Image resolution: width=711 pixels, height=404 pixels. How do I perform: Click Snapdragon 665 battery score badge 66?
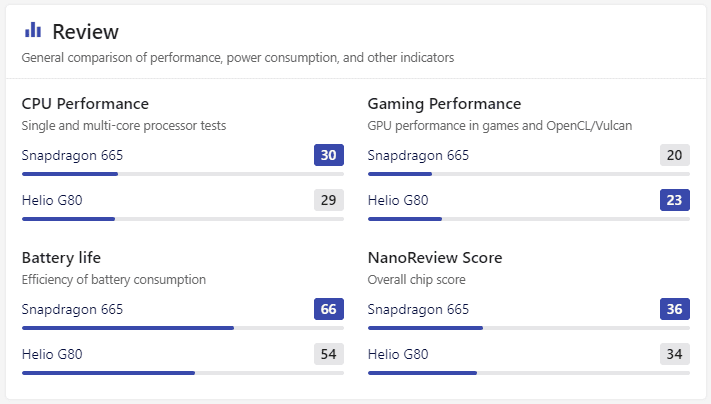(x=329, y=309)
